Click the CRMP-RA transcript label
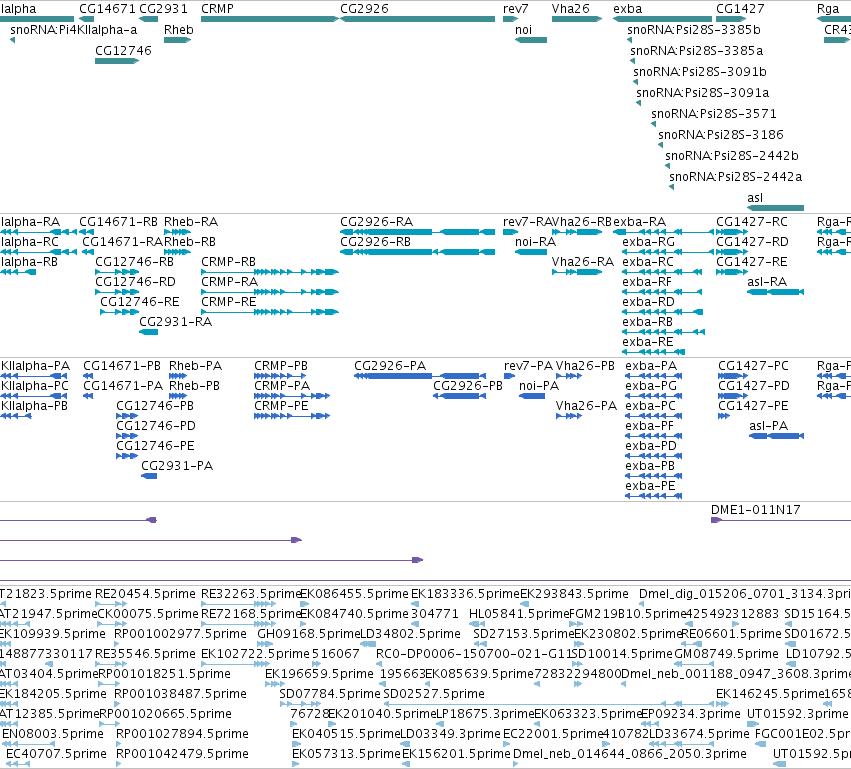Viewport: 851px width, 769px height. [229, 282]
